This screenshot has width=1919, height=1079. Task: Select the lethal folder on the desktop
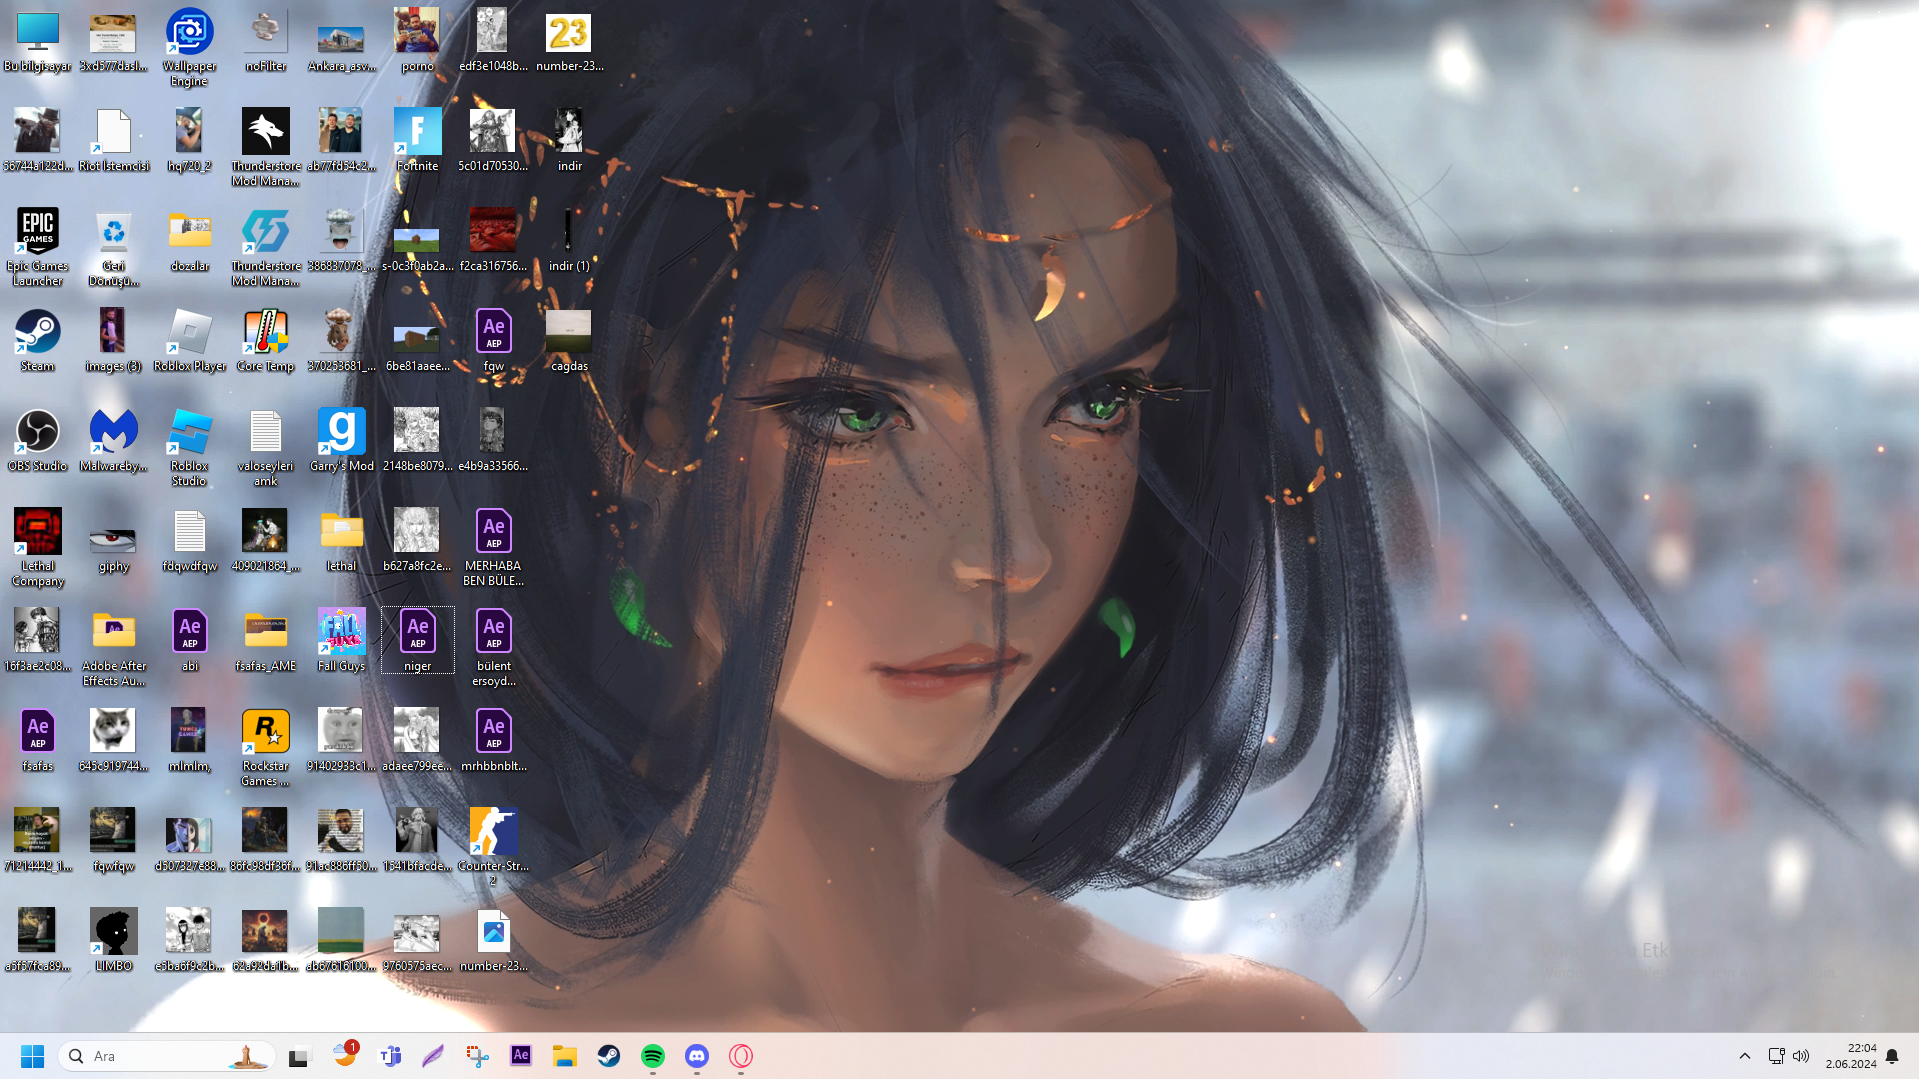(x=342, y=541)
